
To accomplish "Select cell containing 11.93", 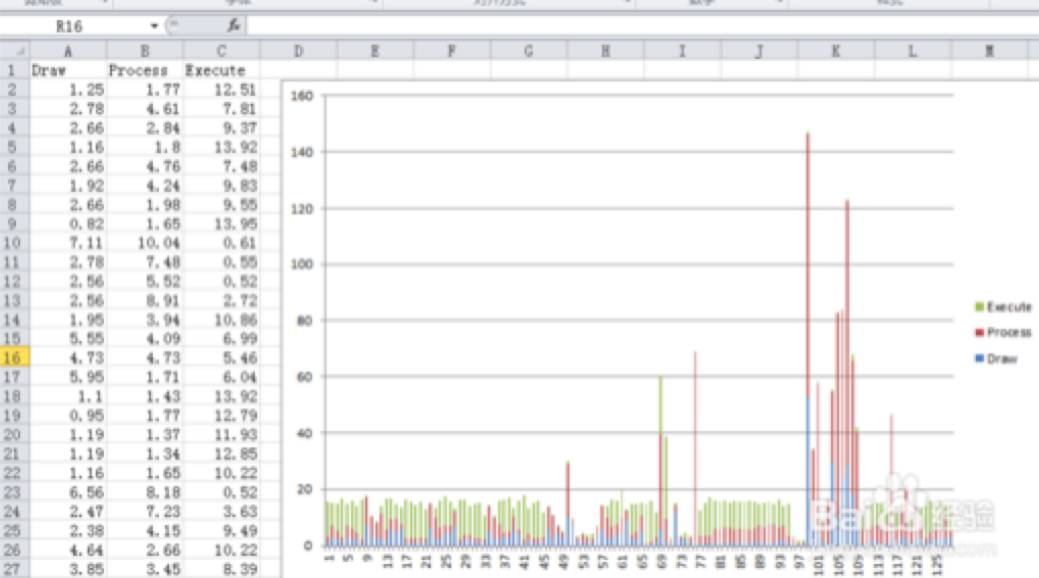I will pos(221,435).
